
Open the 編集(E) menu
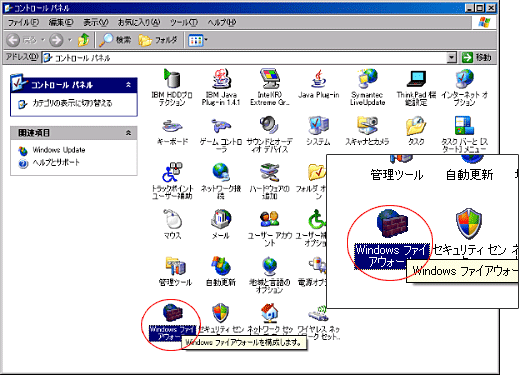[61, 23]
